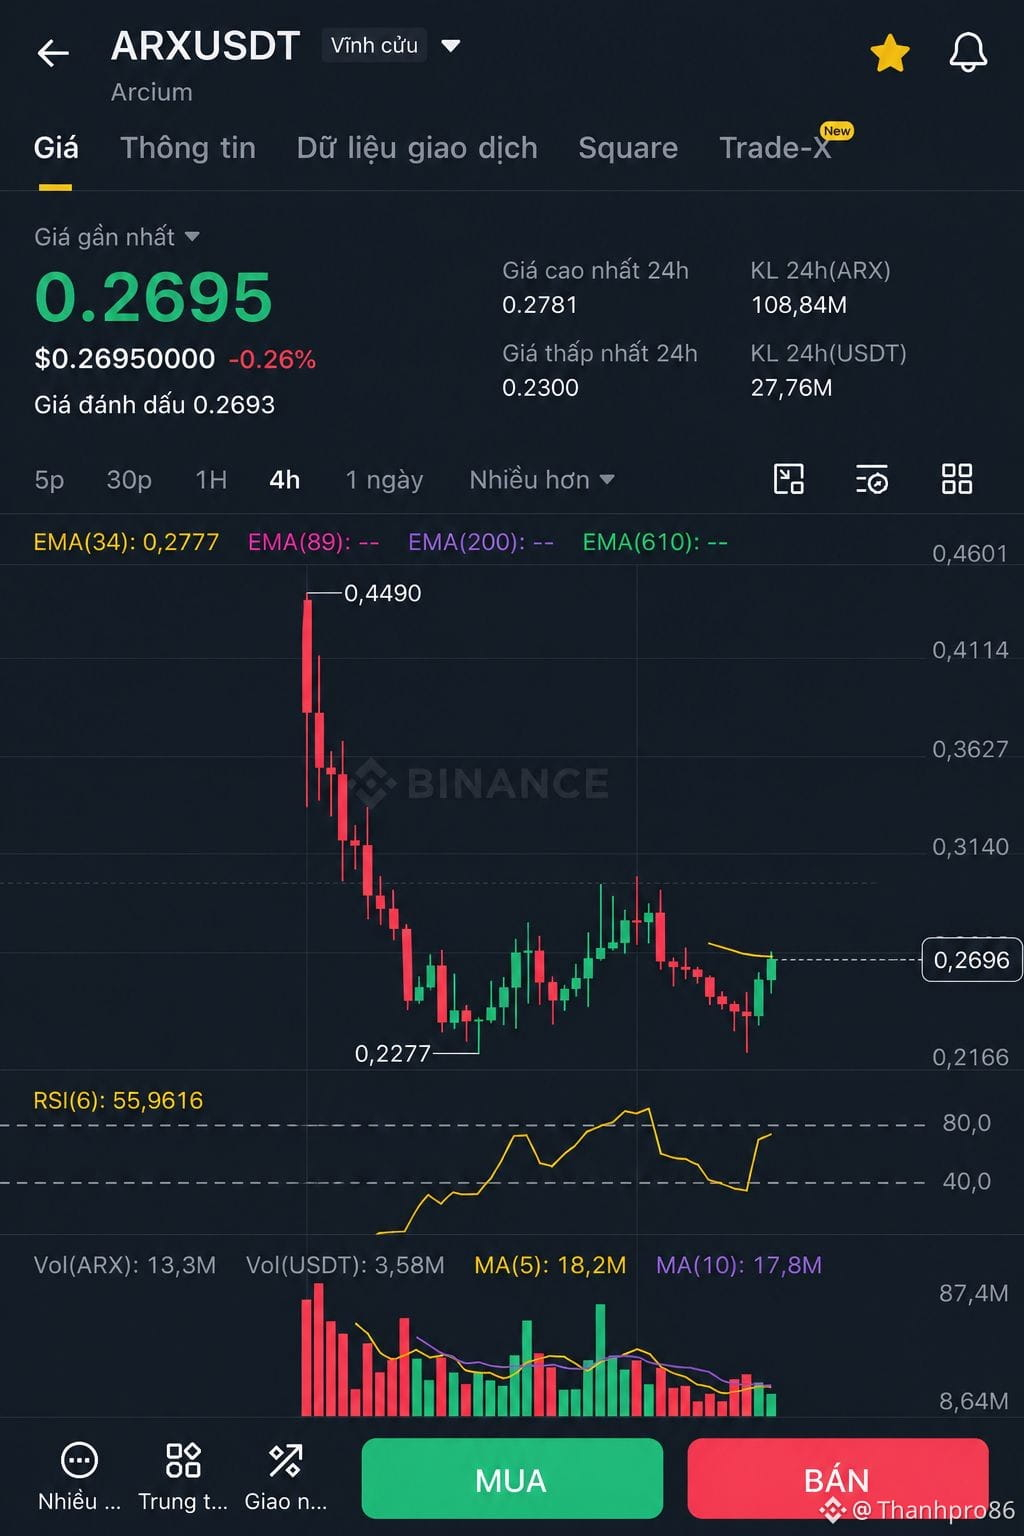
Task: Select the 4h timeframe
Action: click(x=285, y=480)
